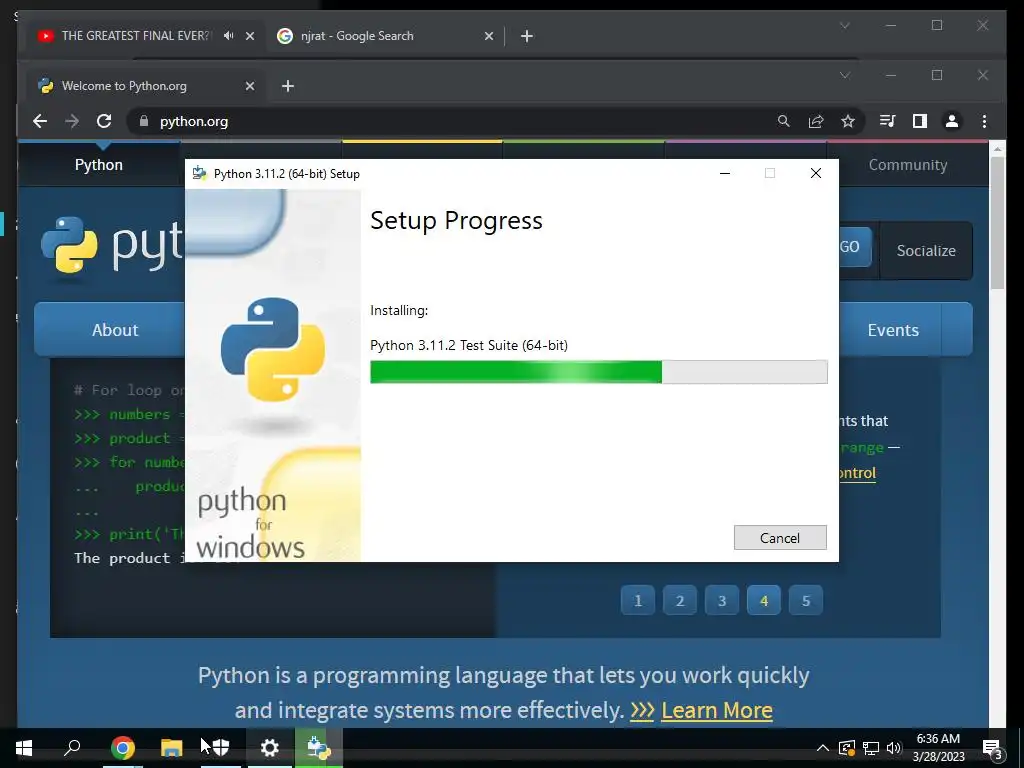Open the Windows Start menu
This screenshot has width=1024, height=768.
click(24, 748)
